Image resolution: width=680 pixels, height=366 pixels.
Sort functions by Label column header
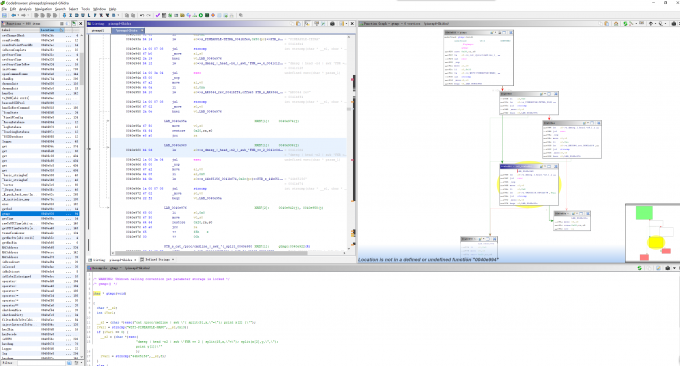coord(20,30)
